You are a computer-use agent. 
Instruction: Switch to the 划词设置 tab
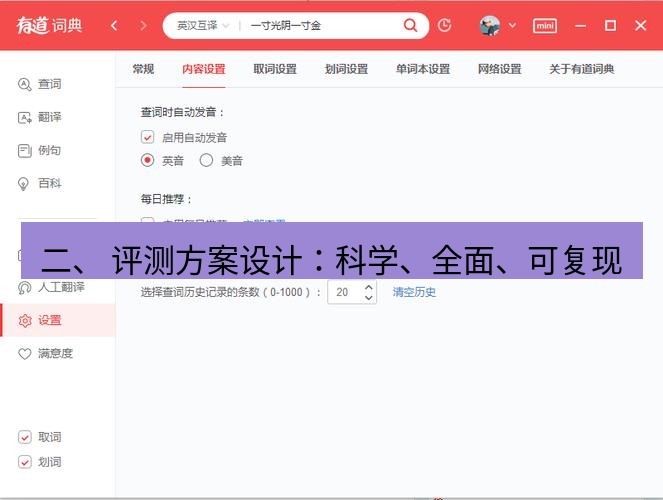tap(346, 69)
